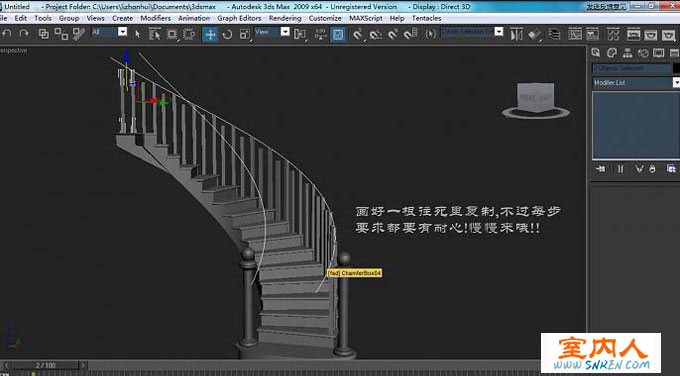Expand the selection filter All dropdown
This screenshot has height=376, width=680.
(x=109, y=32)
